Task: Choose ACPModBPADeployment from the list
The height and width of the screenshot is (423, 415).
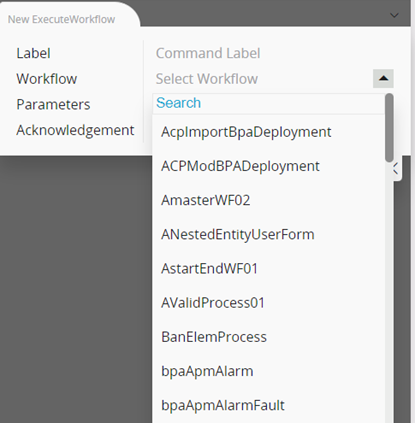Action: point(269,166)
